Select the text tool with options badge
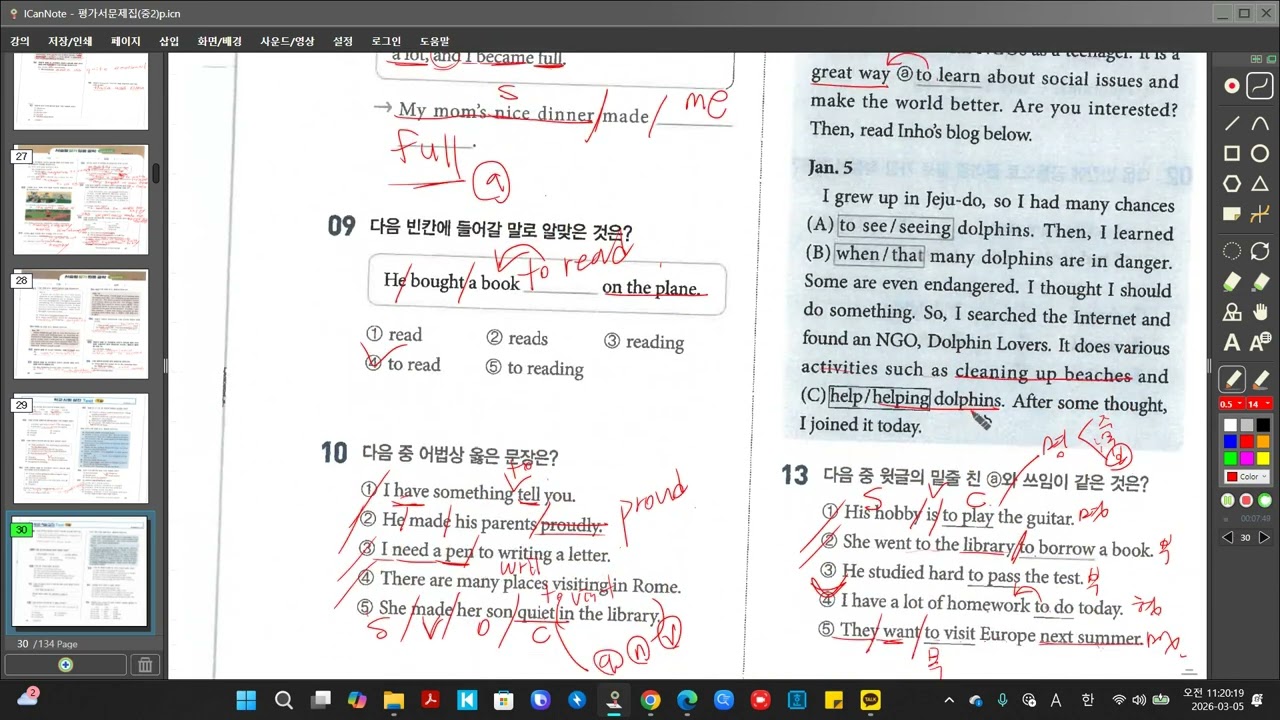The image size is (1280, 720). click(1260, 343)
